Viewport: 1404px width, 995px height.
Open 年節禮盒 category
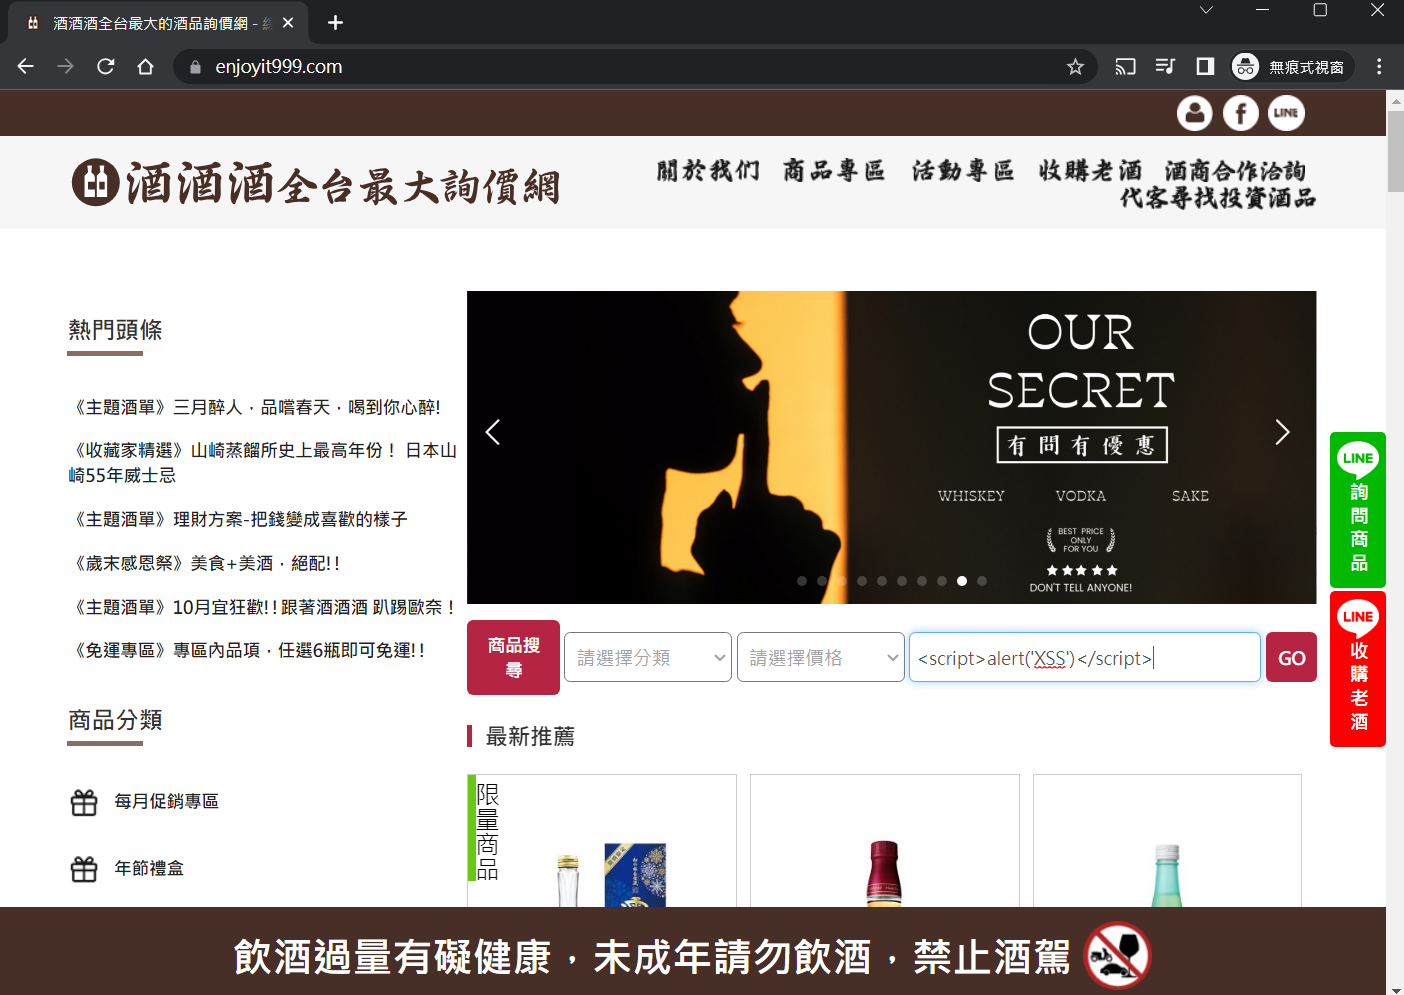pyautogui.click(x=149, y=868)
